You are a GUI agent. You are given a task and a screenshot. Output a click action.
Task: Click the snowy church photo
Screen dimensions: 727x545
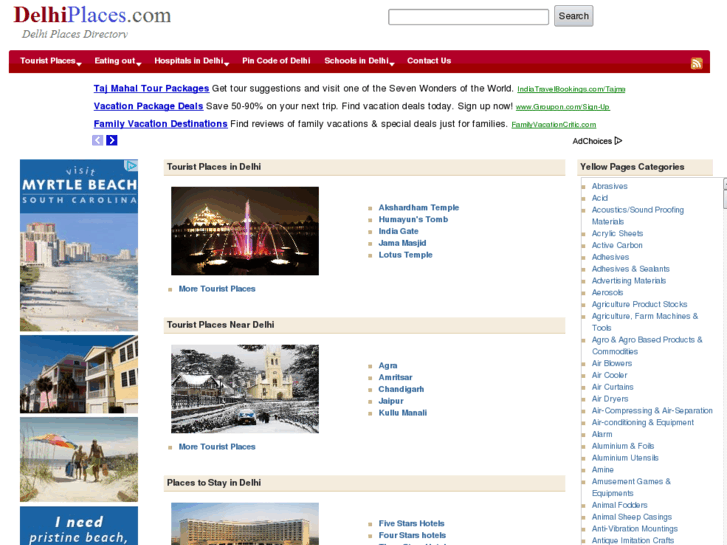[x=245, y=389]
